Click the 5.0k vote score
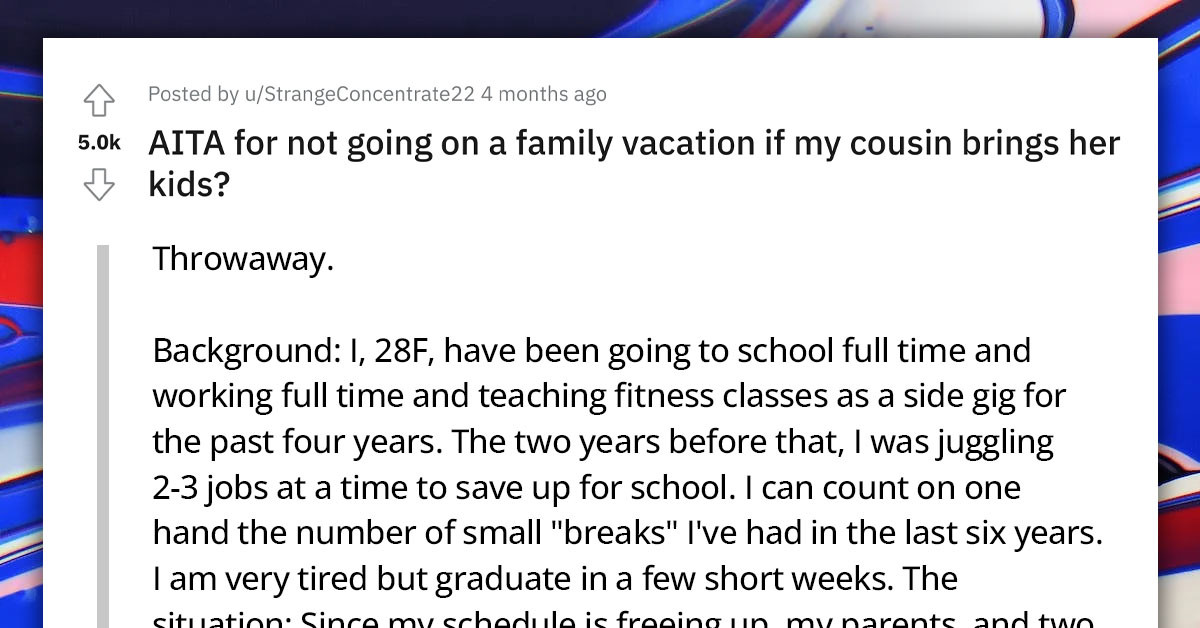 [97, 142]
